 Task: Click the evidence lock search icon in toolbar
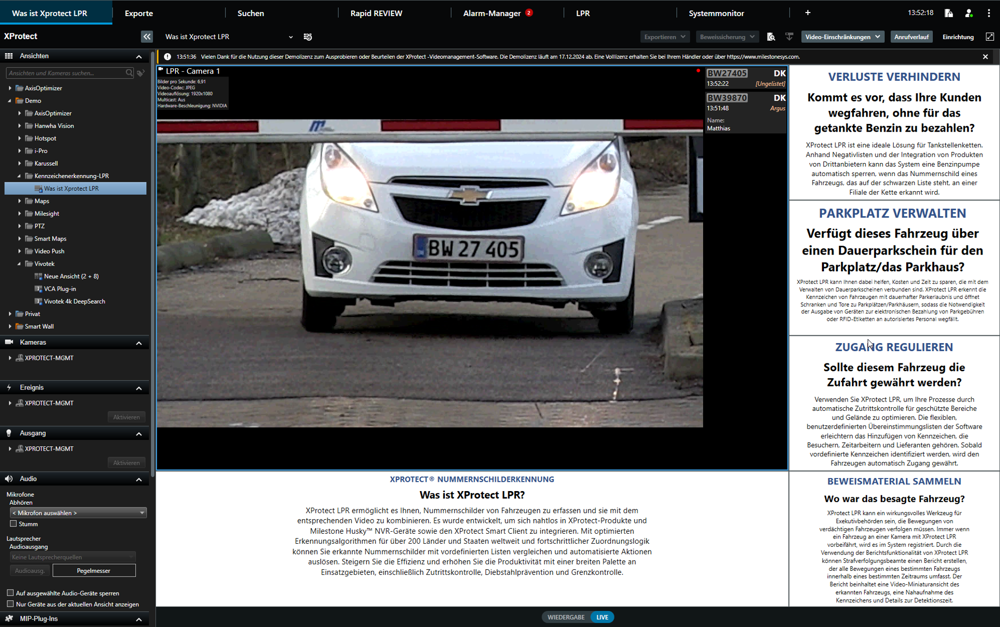coord(771,37)
